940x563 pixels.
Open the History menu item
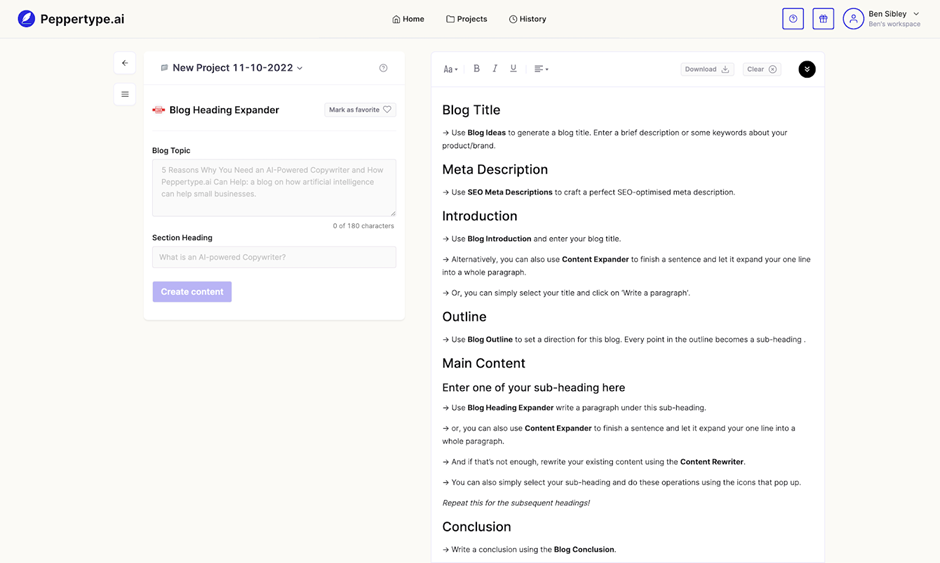point(527,19)
